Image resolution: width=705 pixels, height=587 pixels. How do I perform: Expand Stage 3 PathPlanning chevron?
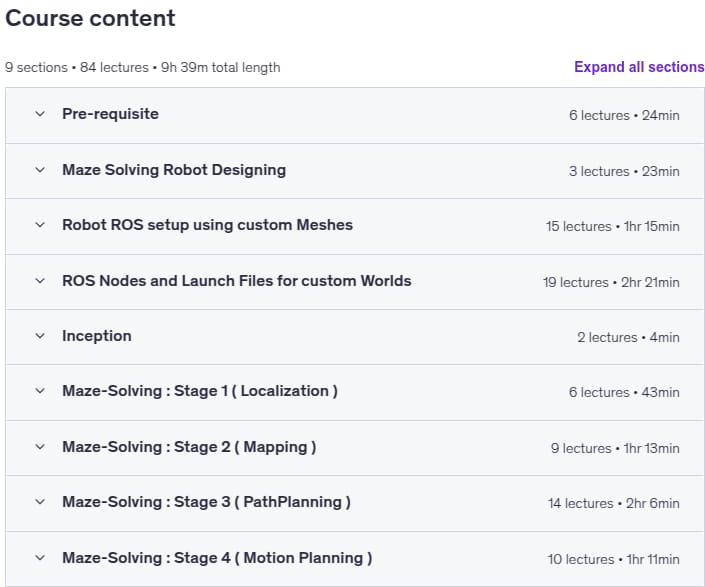point(40,502)
